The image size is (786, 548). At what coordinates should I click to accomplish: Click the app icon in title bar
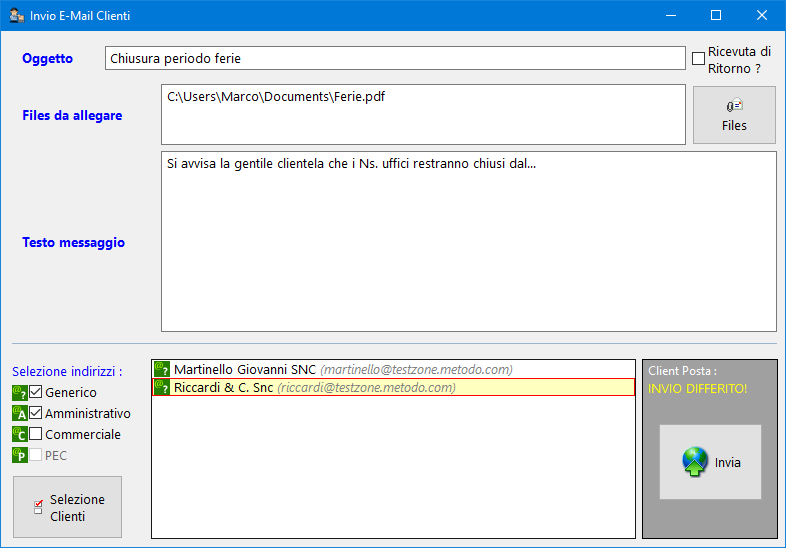point(15,16)
